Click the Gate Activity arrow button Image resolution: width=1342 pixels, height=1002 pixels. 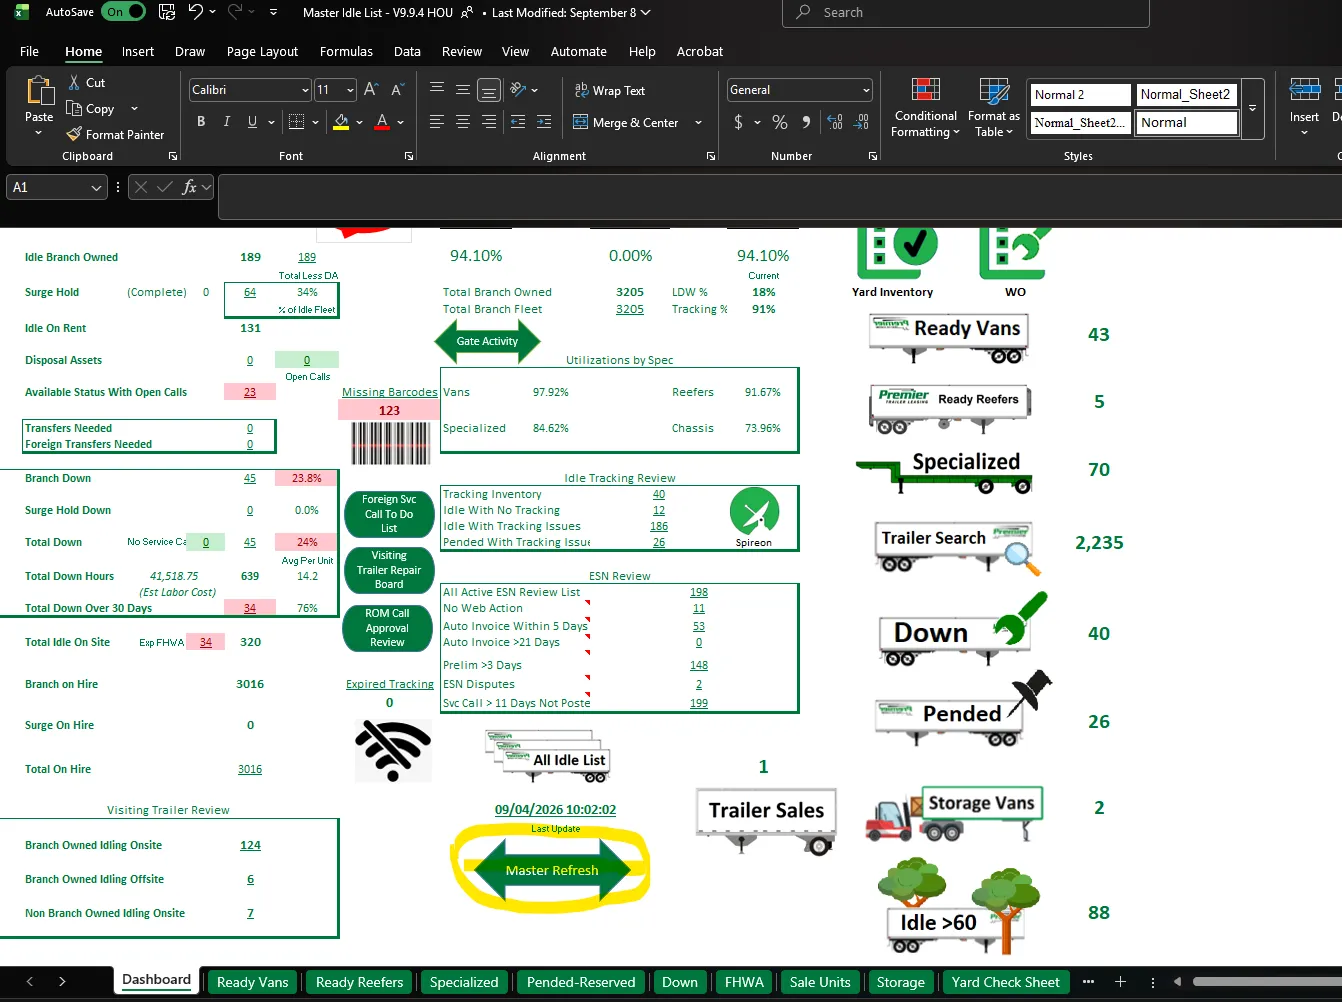[487, 341]
